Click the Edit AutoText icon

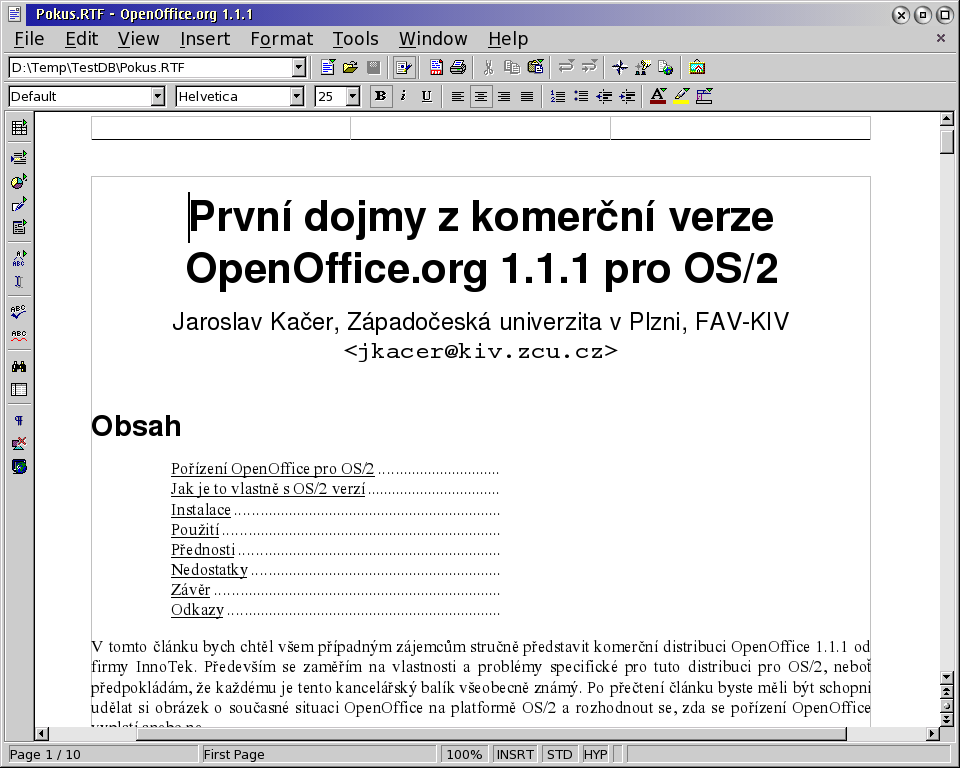tap(19, 258)
